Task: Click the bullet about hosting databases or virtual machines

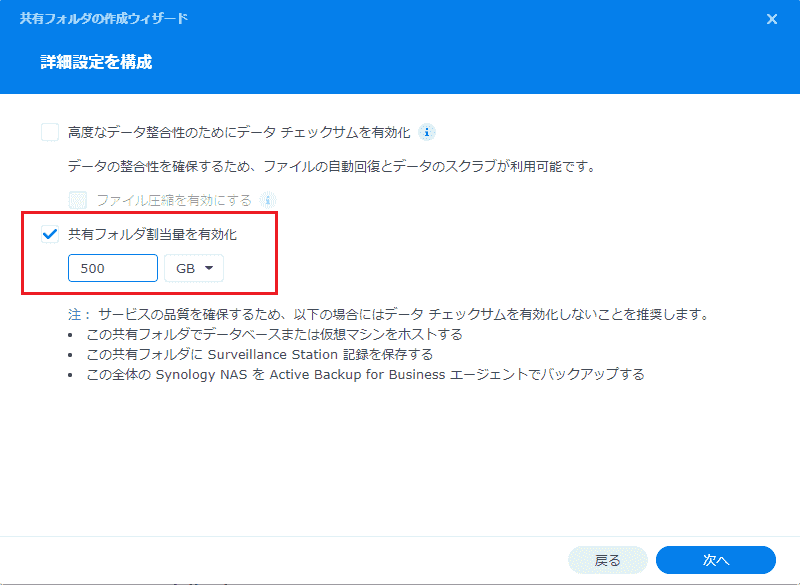Action: pos(274,335)
